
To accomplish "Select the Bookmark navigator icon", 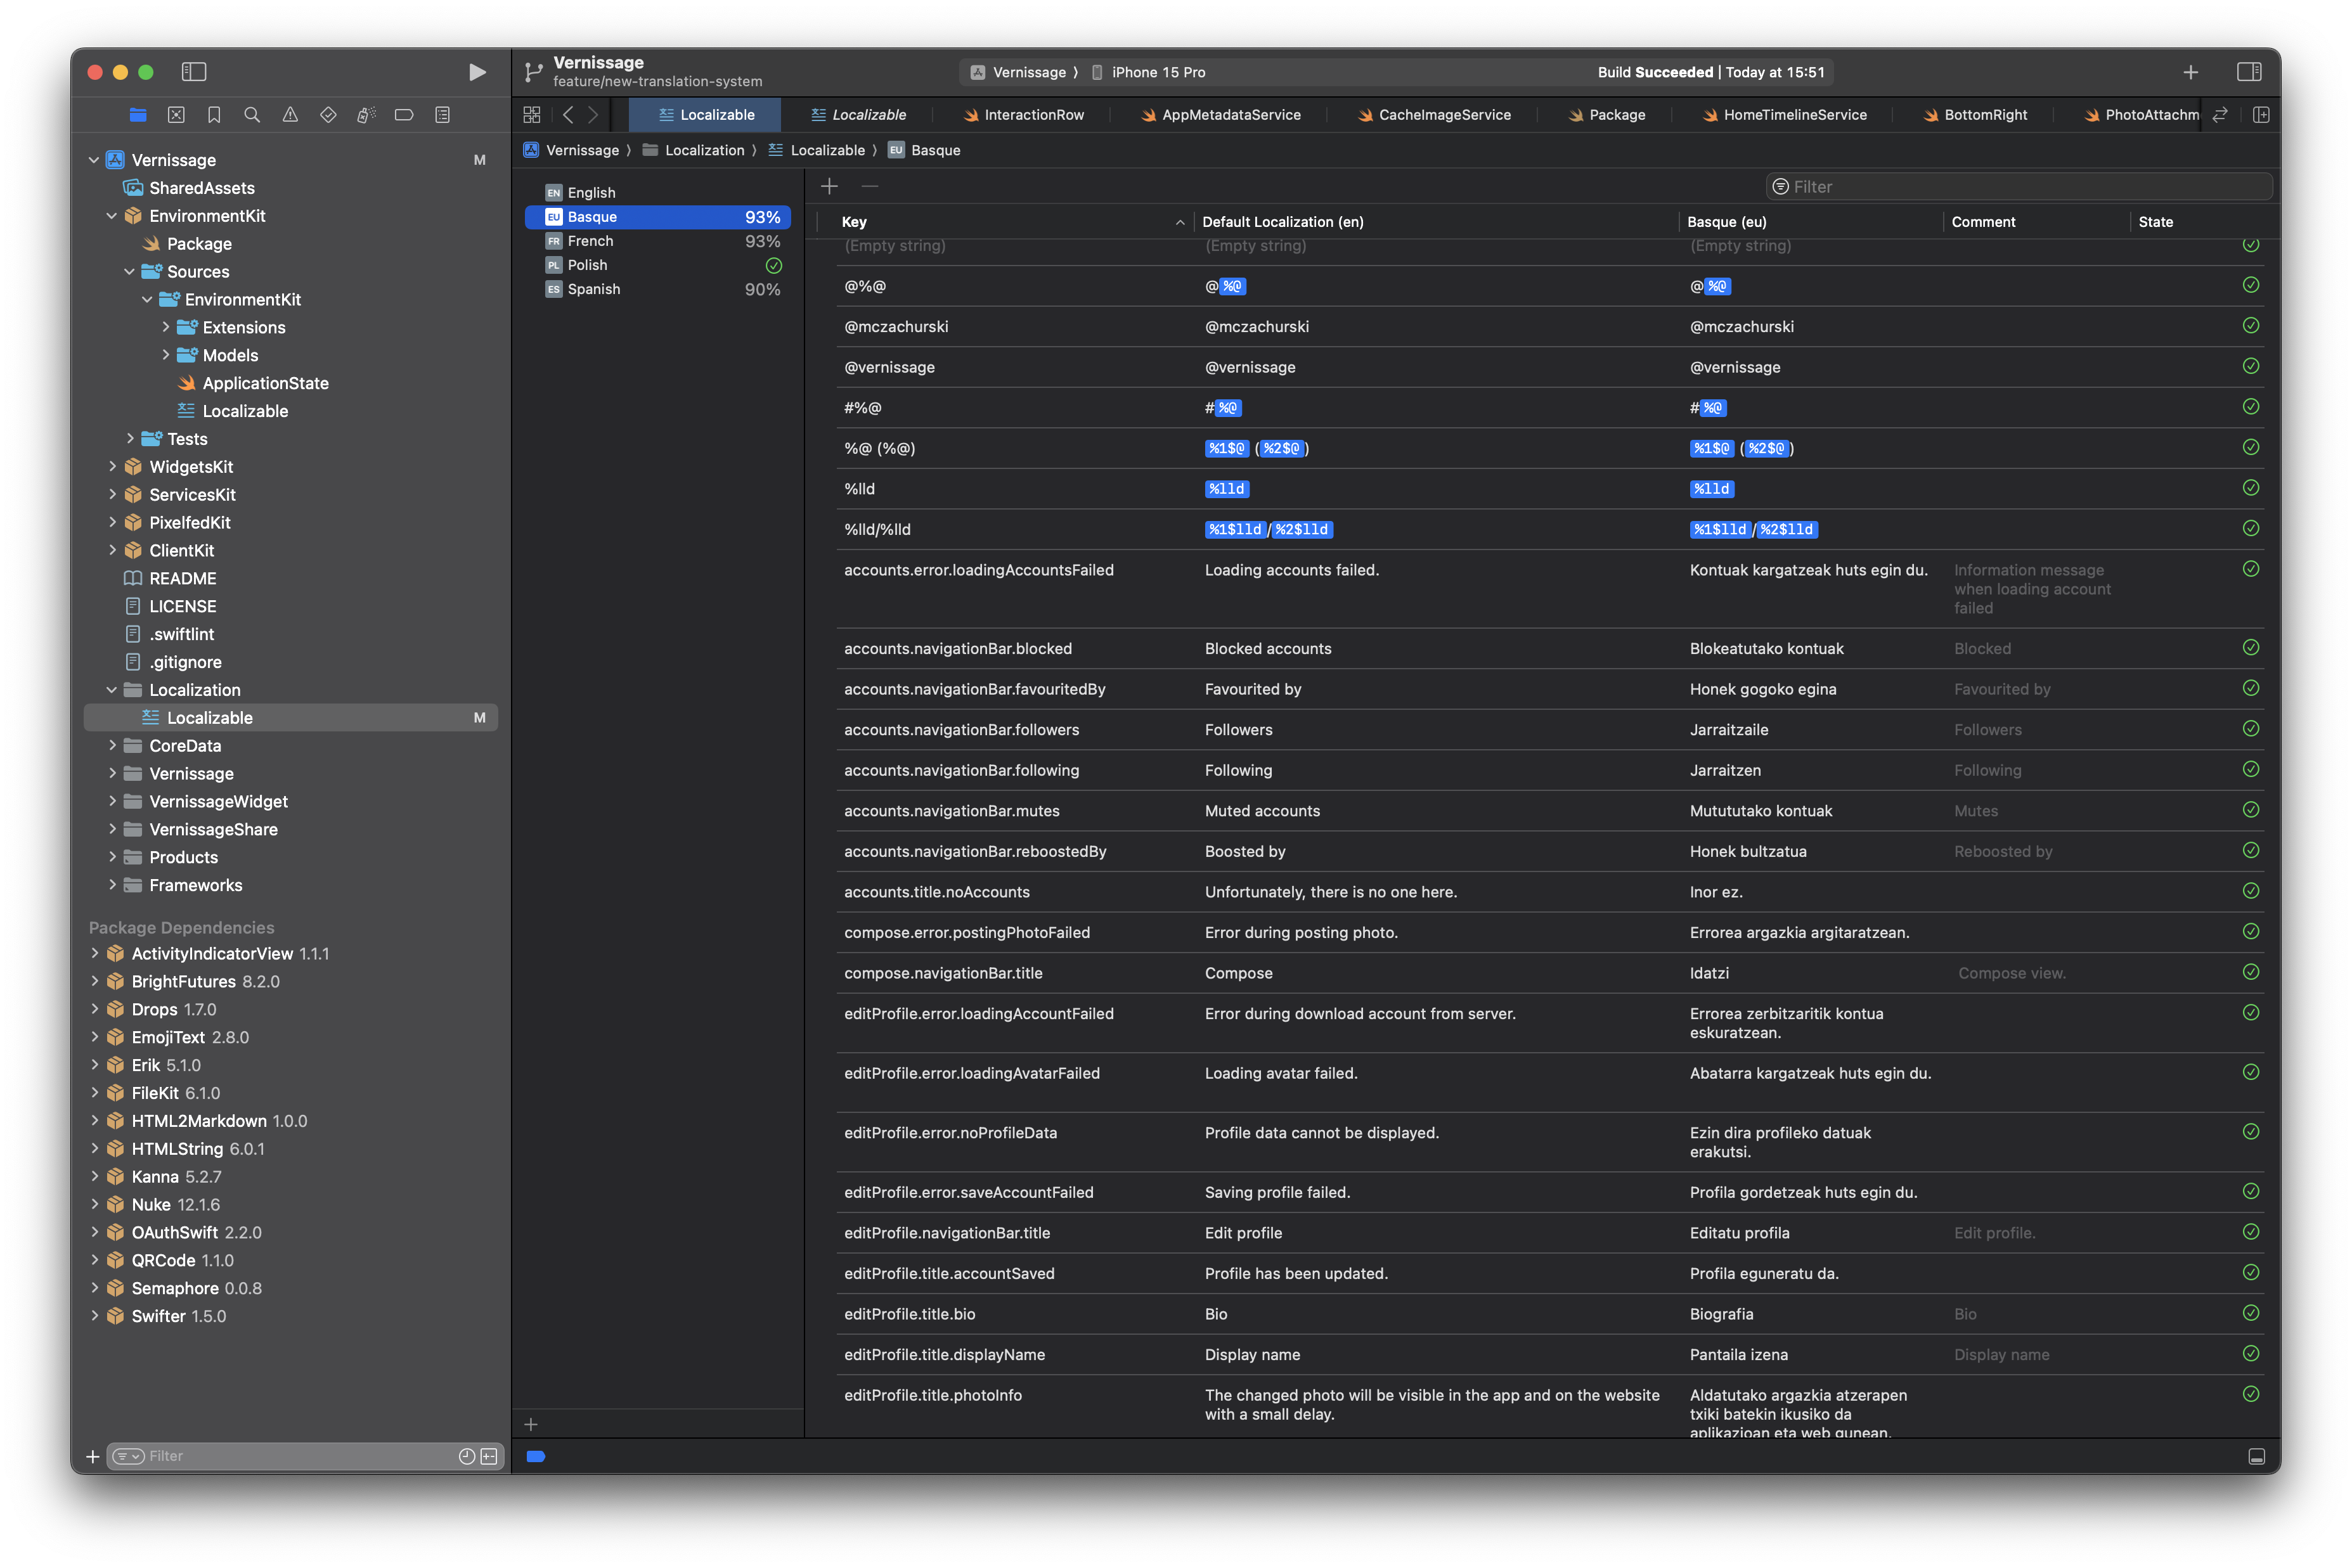I will pos(214,115).
